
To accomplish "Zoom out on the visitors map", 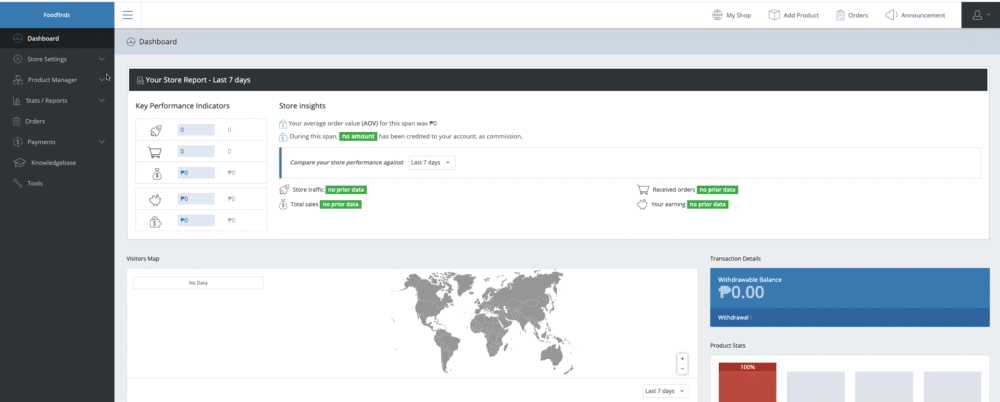I will point(682,369).
